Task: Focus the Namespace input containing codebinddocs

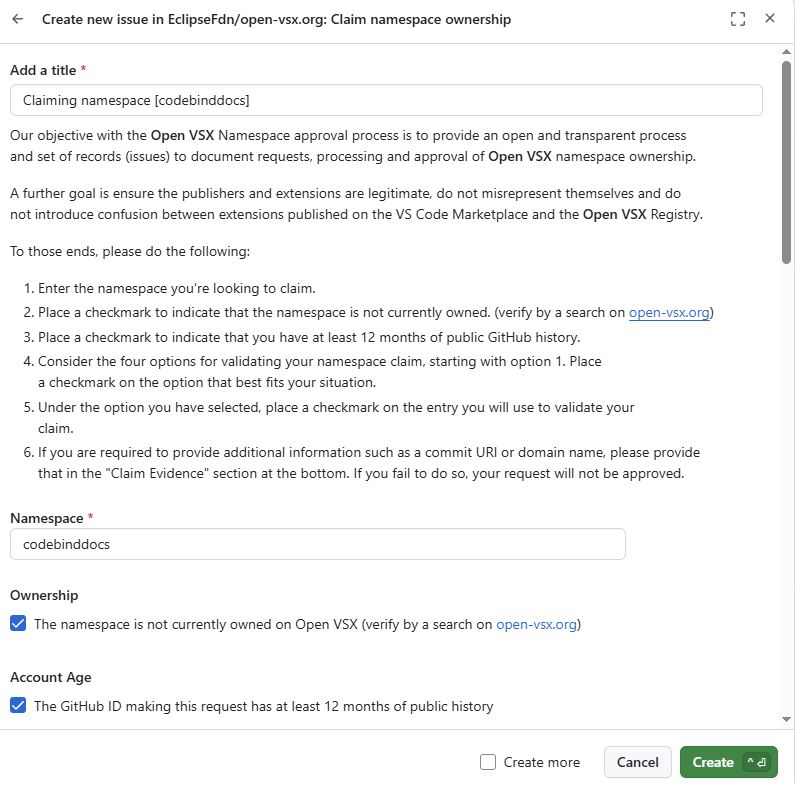Action: (x=317, y=544)
